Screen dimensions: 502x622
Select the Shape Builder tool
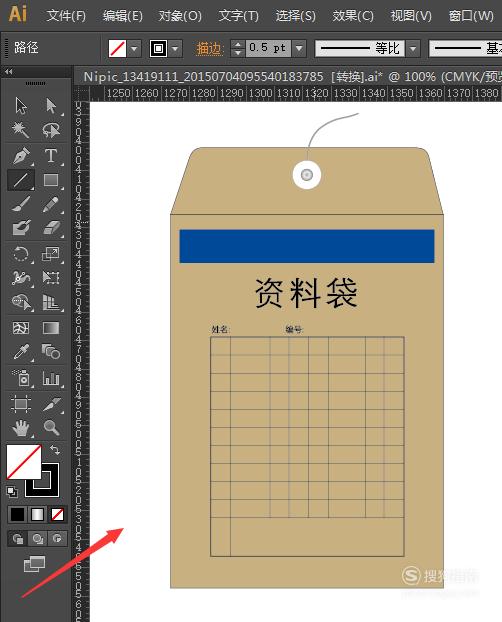click(x=21, y=302)
